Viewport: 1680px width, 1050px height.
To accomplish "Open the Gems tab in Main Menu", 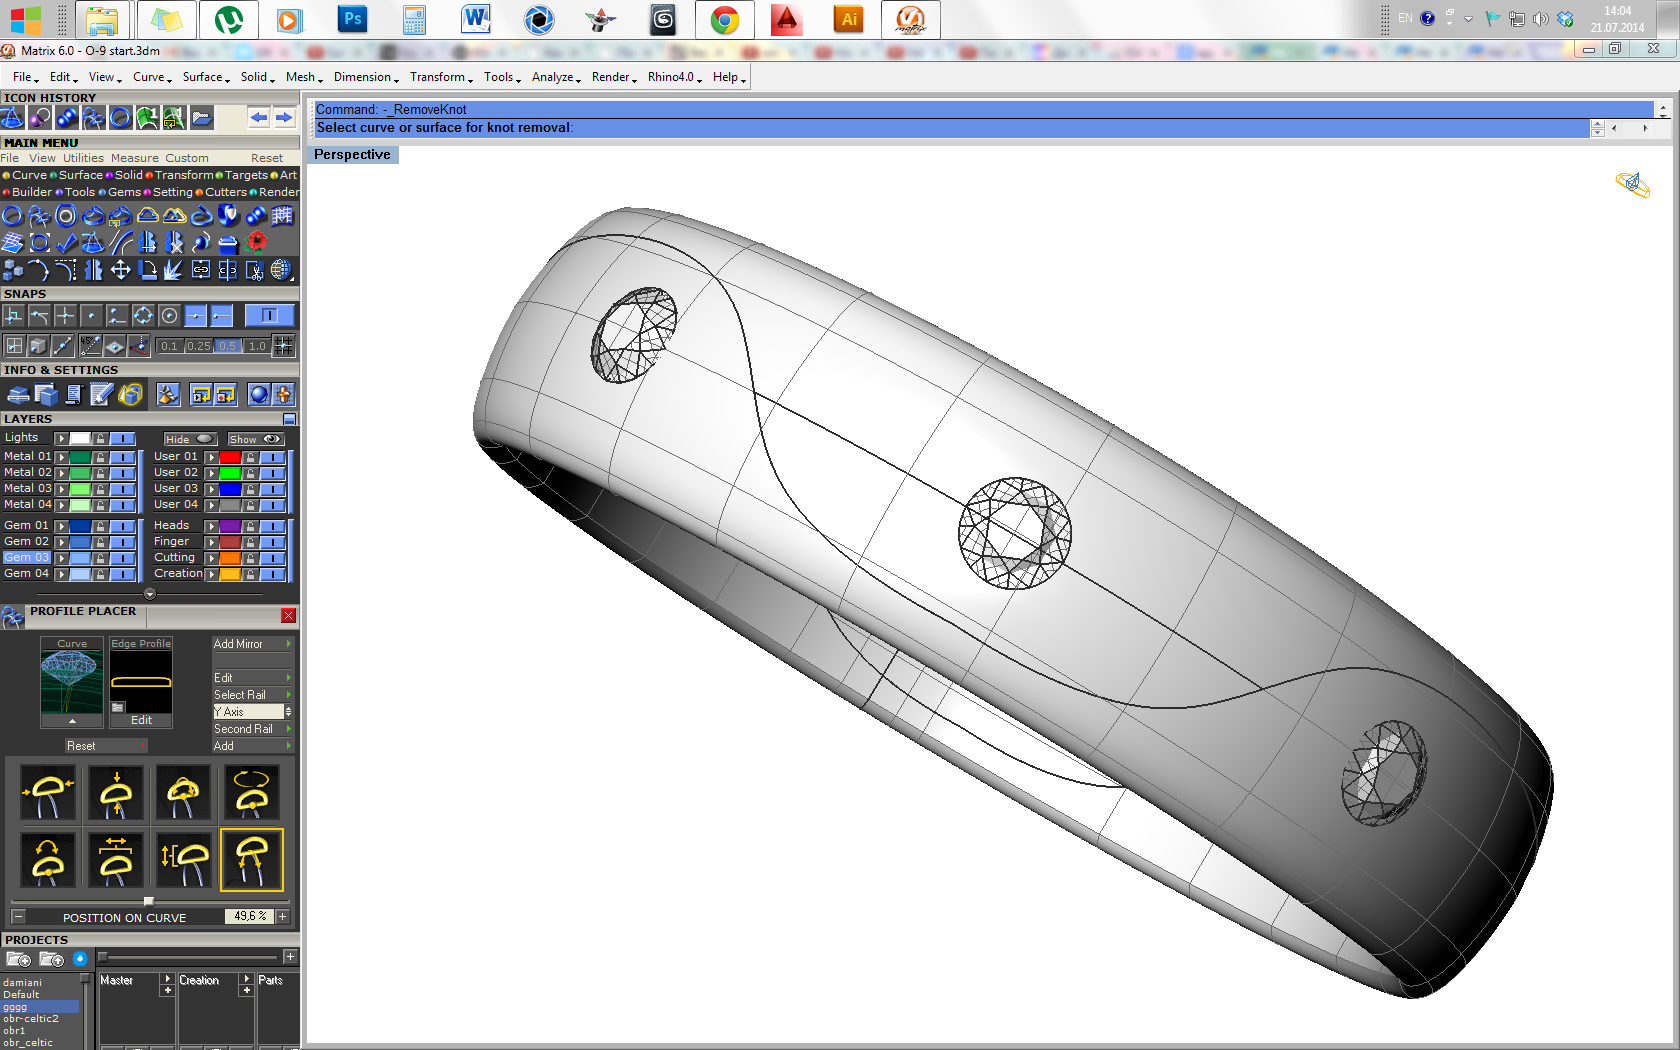I will coord(124,192).
